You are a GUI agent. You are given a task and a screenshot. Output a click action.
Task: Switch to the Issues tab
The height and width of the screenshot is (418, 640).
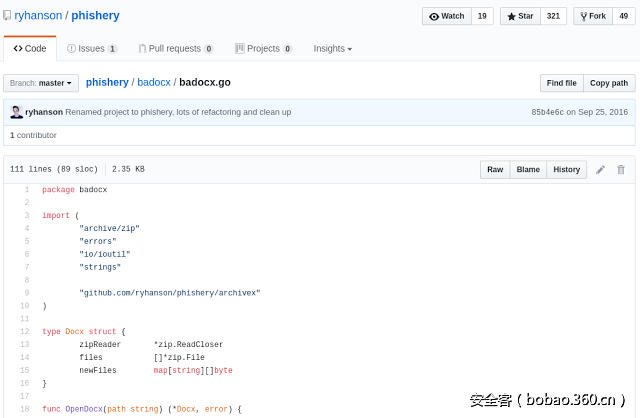point(91,48)
